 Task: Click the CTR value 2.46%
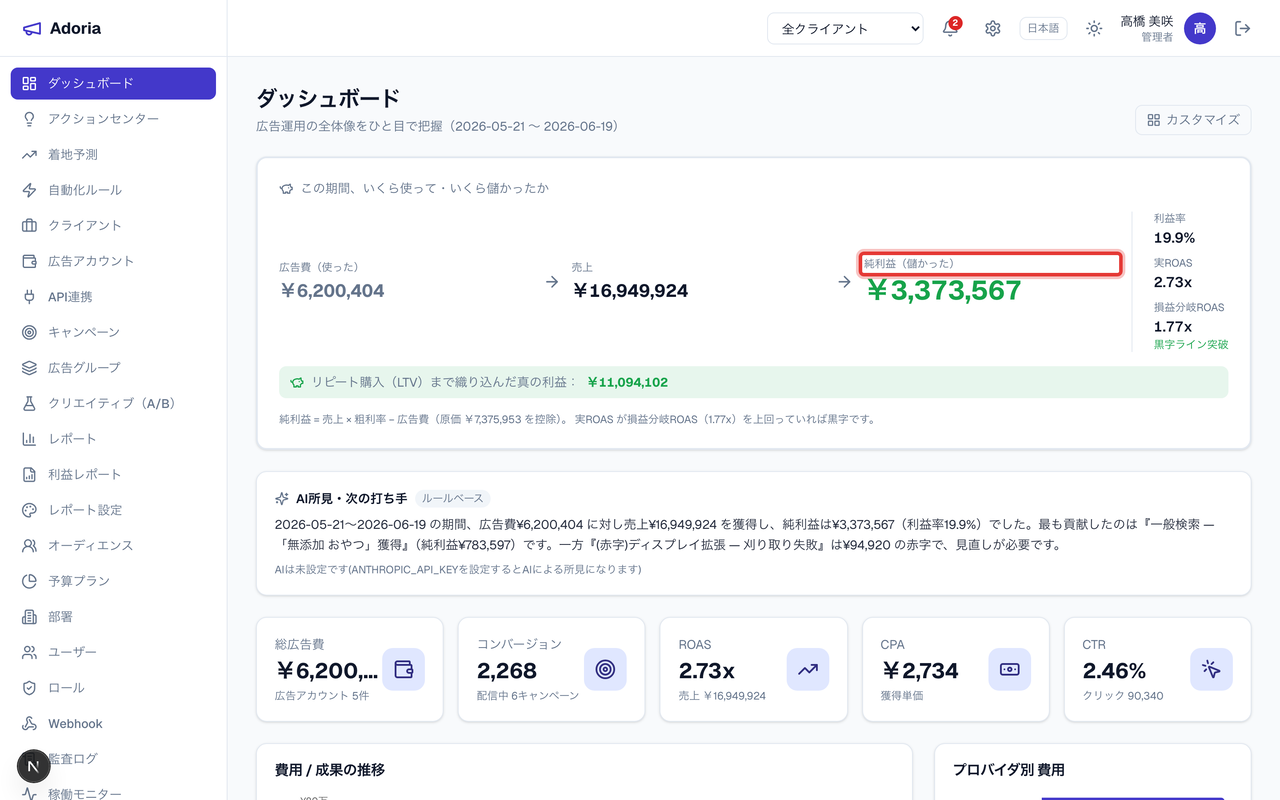tap(1114, 670)
